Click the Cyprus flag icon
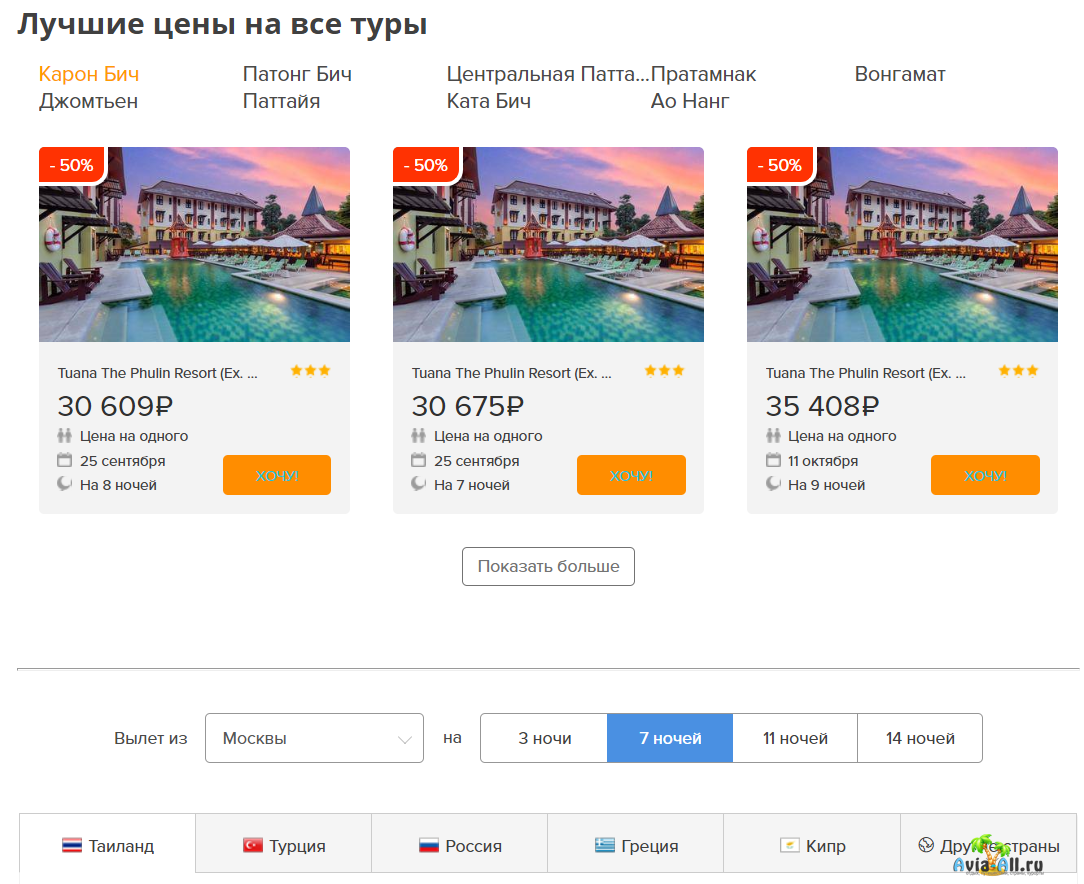Screen dimensions: 1084x884 coord(790,846)
